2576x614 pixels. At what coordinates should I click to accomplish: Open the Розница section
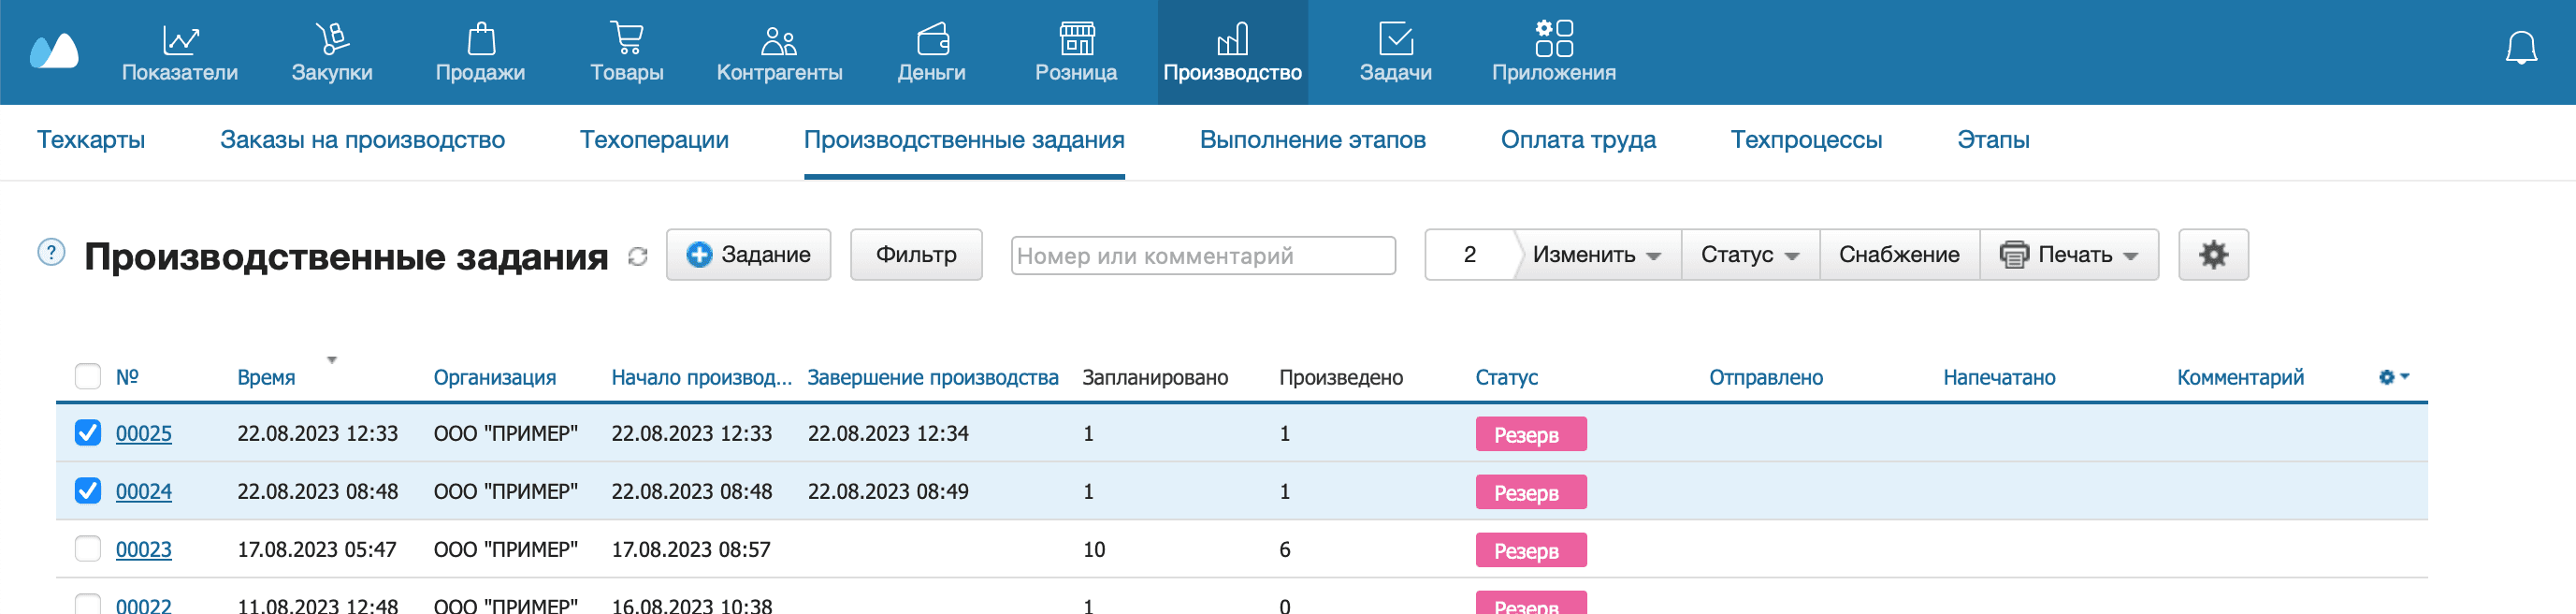tap(1076, 52)
